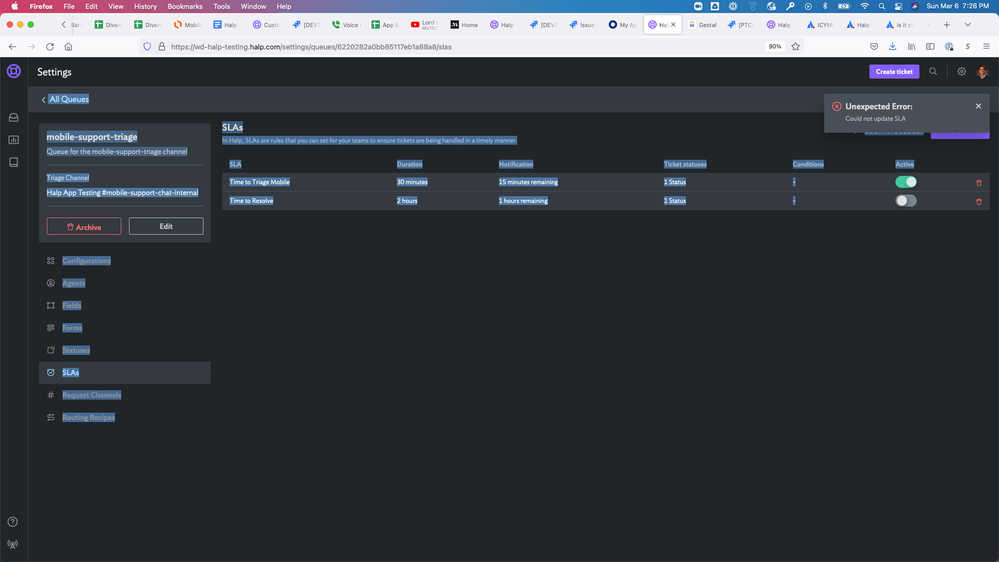Open the Firefox File menu
The image size is (999, 562).
coord(69,6)
